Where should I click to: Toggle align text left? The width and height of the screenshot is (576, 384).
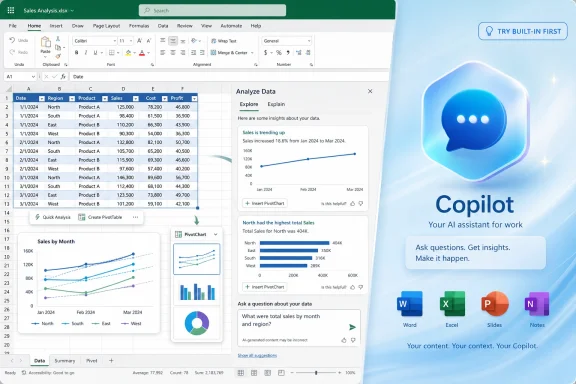click(162, 53)
